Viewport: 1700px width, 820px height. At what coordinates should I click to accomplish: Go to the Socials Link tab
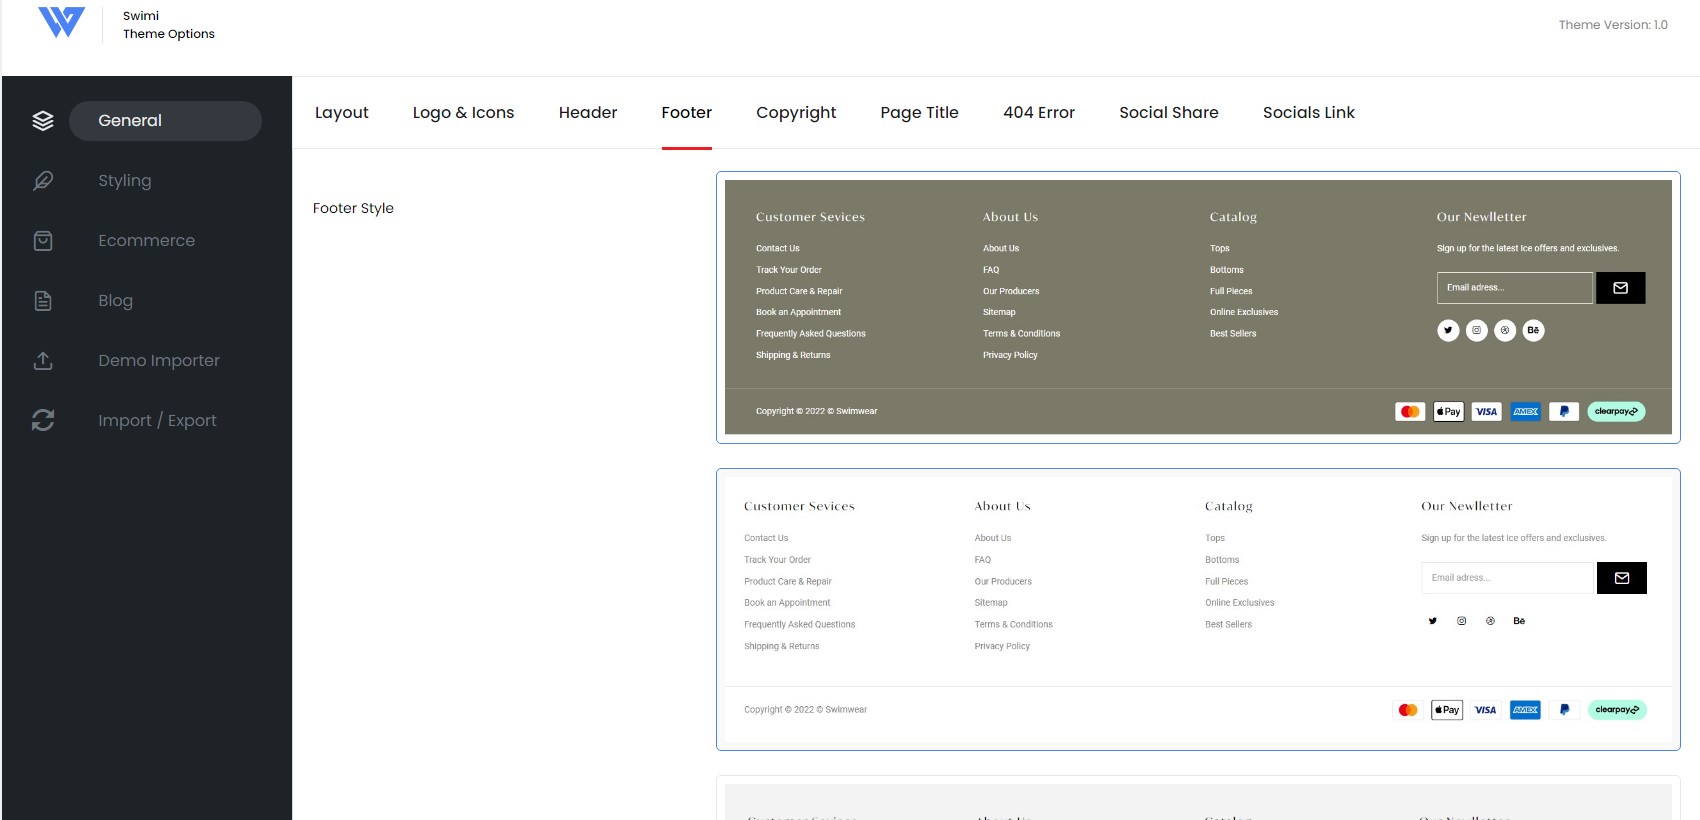[x=1309, y=113]
